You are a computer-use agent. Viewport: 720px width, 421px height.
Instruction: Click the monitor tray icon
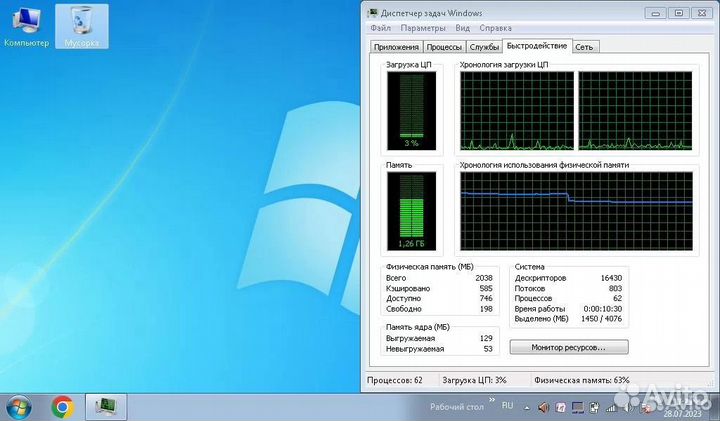[578, 408]
